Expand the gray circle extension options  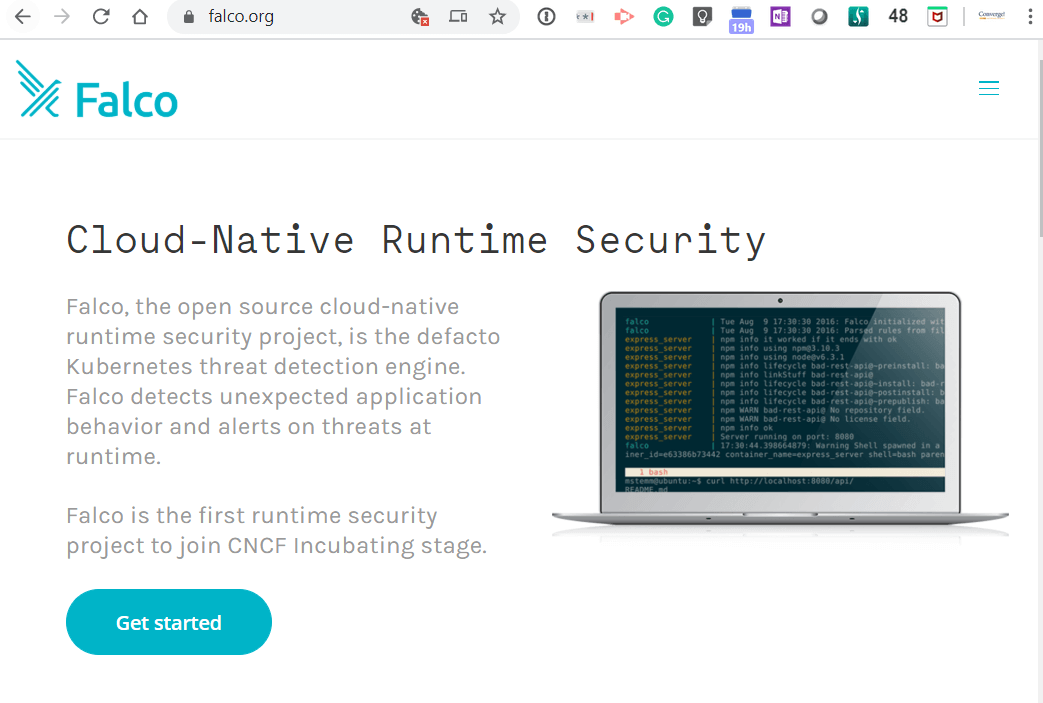click(819, 16)
